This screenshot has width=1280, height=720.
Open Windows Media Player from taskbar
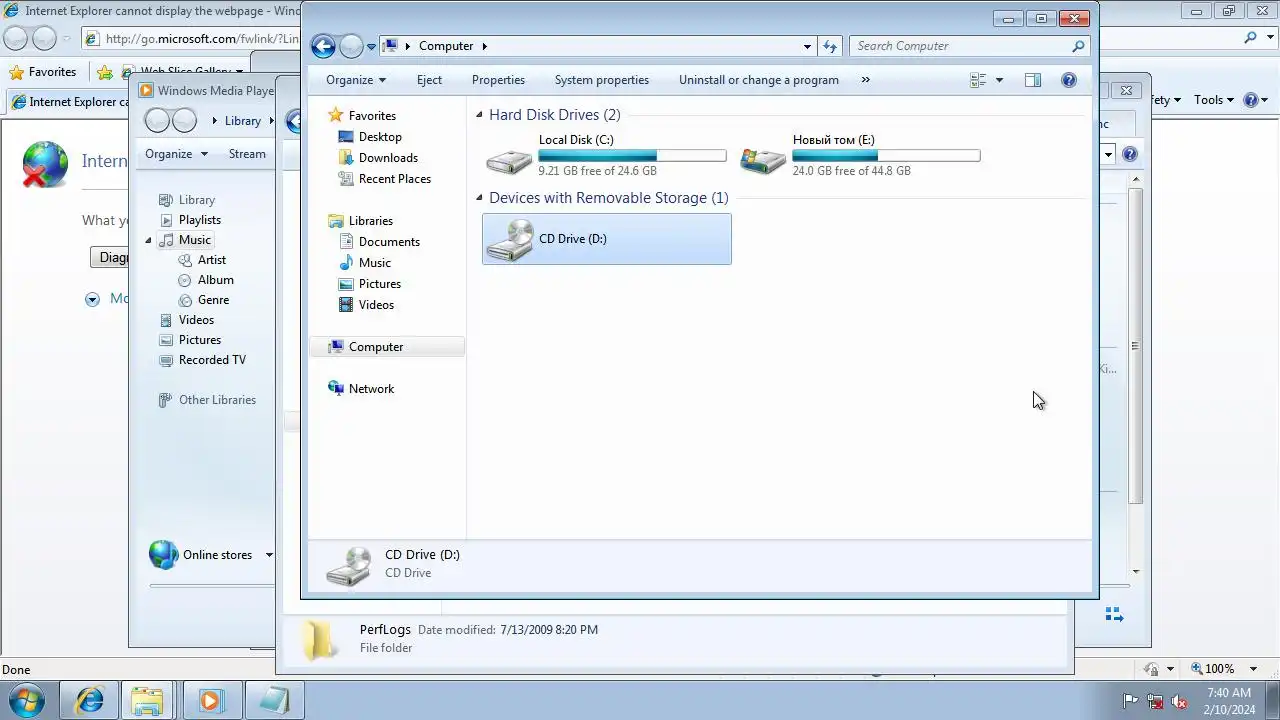[x=209, y=701]
